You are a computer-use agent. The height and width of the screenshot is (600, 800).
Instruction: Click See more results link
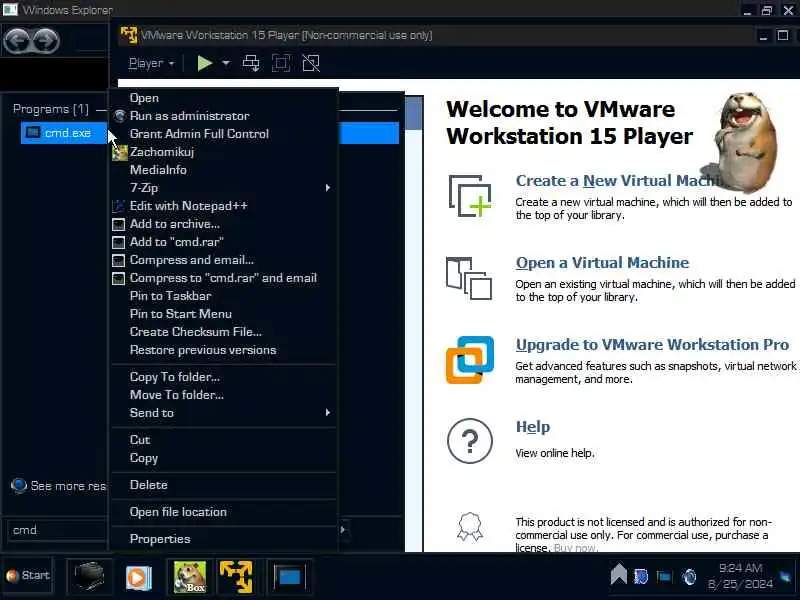(x=58, y=486)
